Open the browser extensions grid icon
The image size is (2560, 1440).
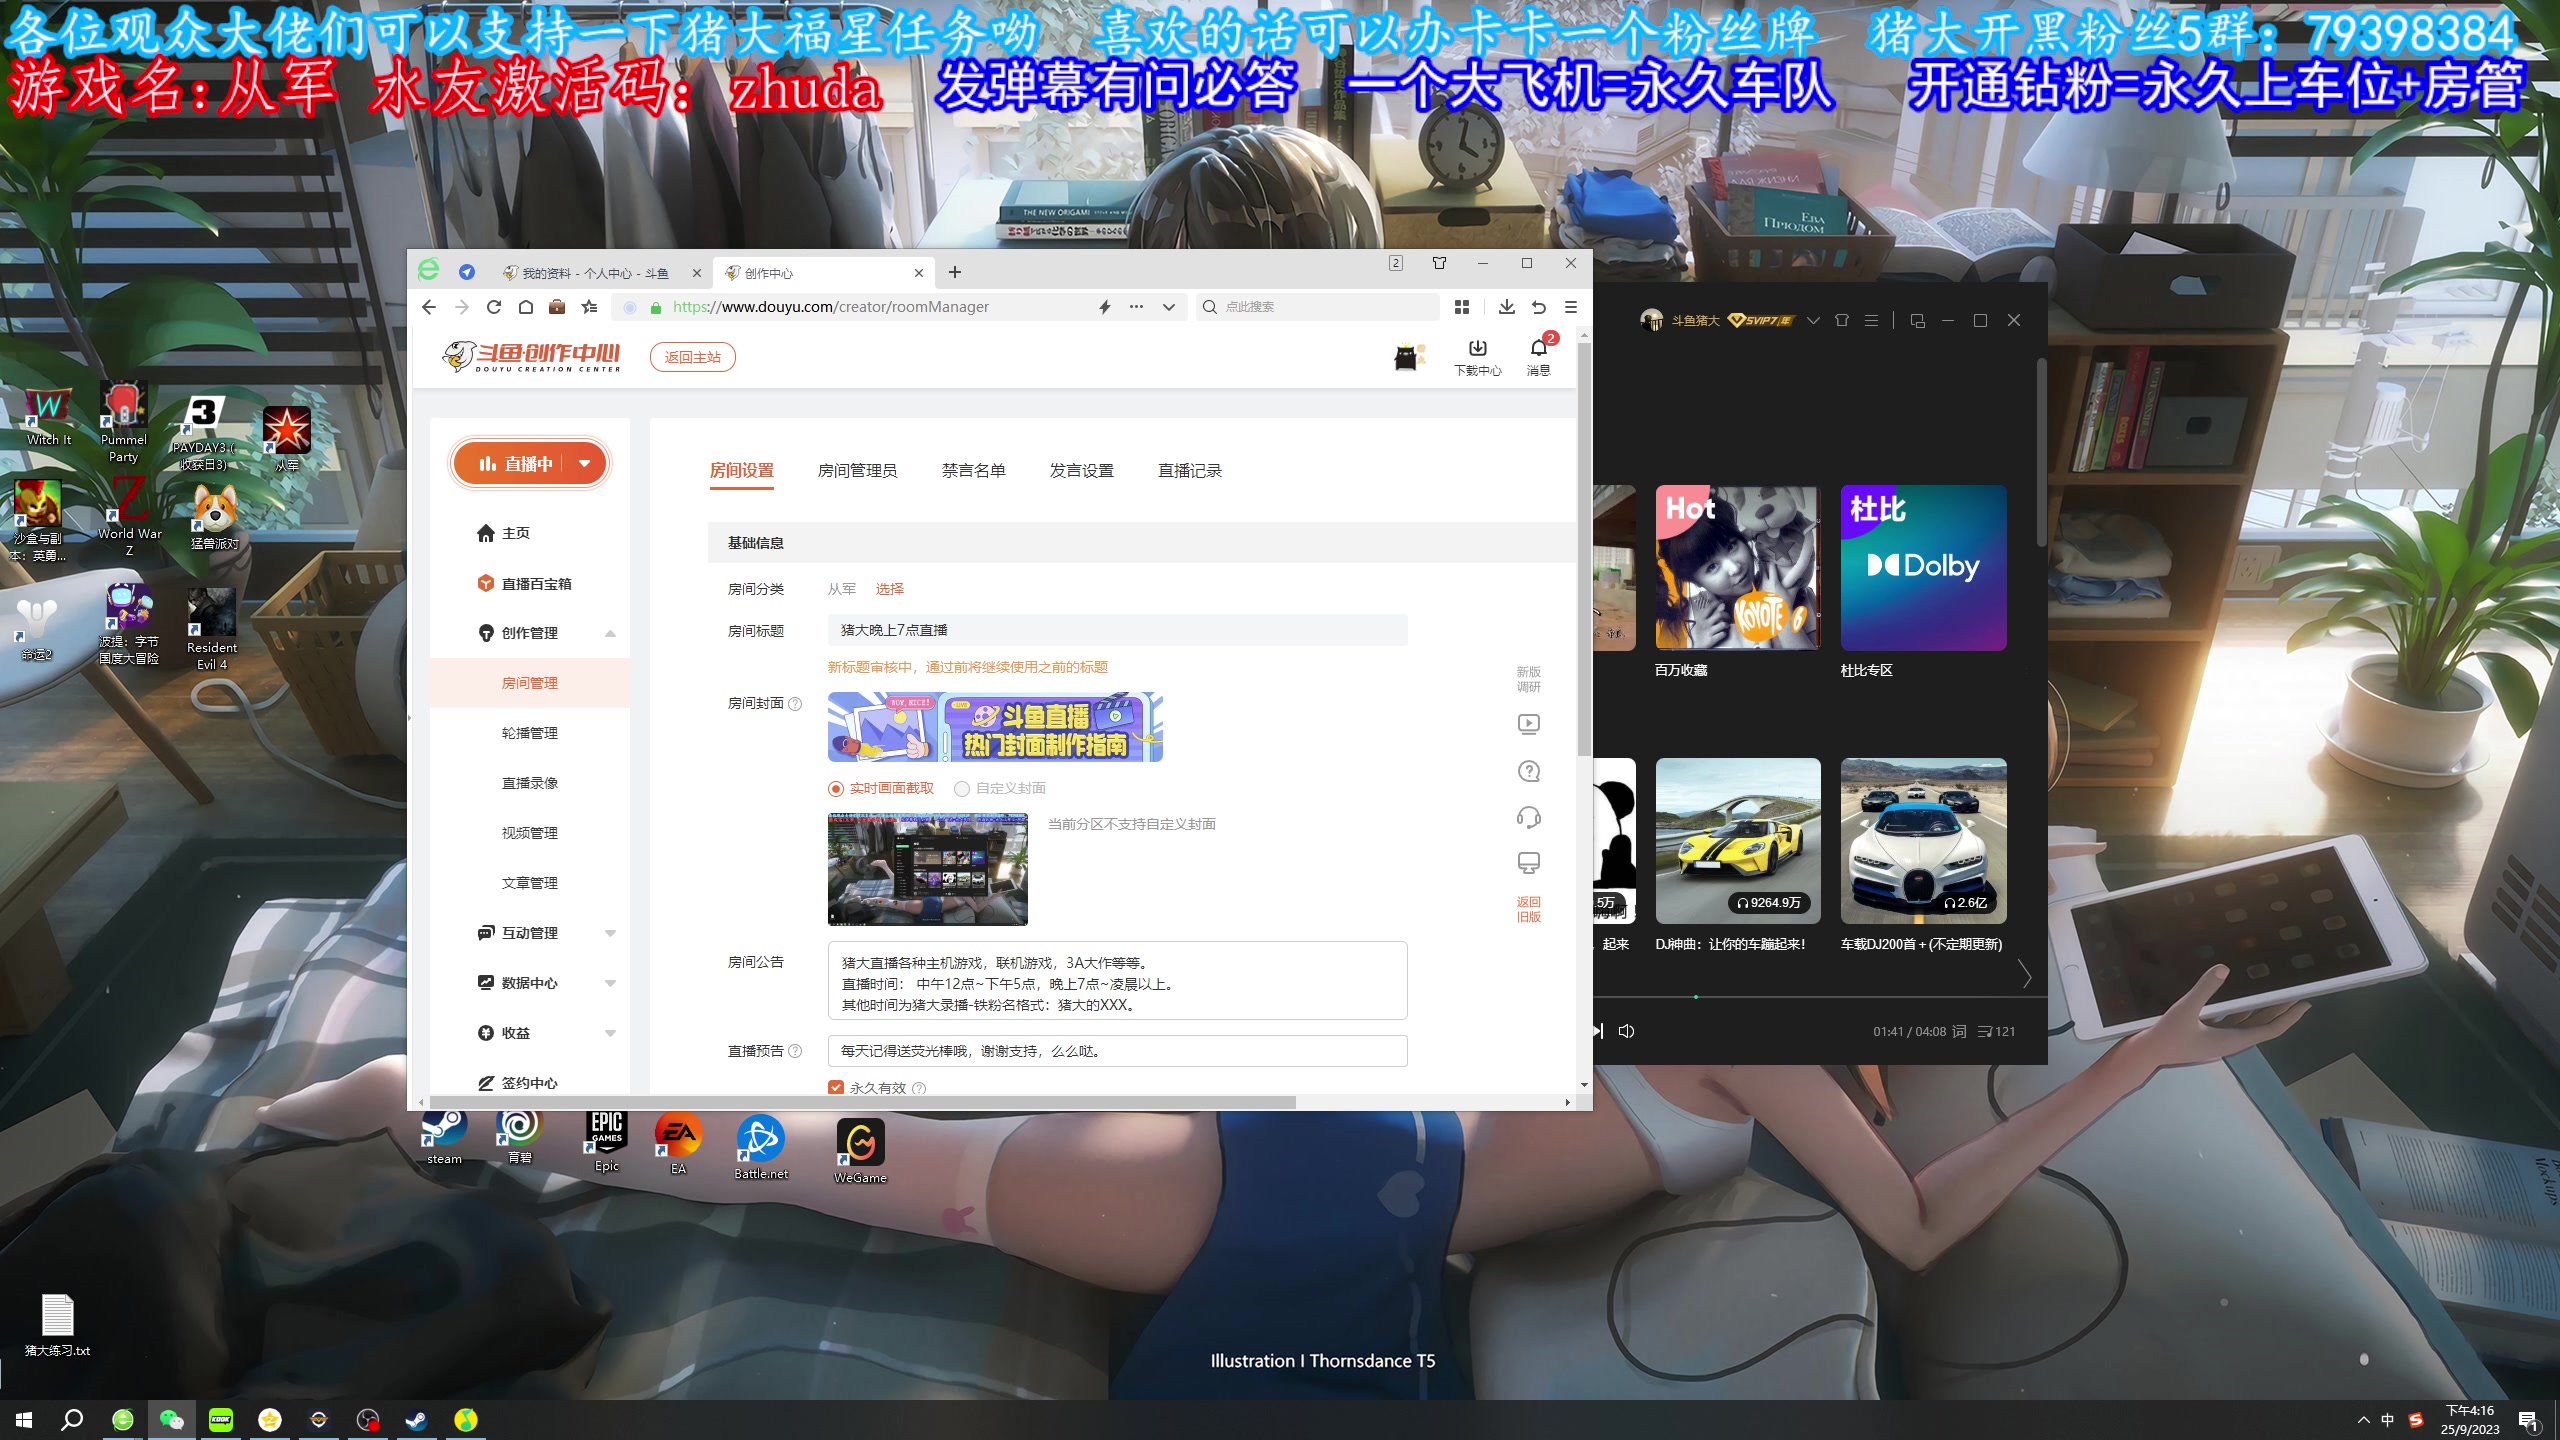(1461, 307)
